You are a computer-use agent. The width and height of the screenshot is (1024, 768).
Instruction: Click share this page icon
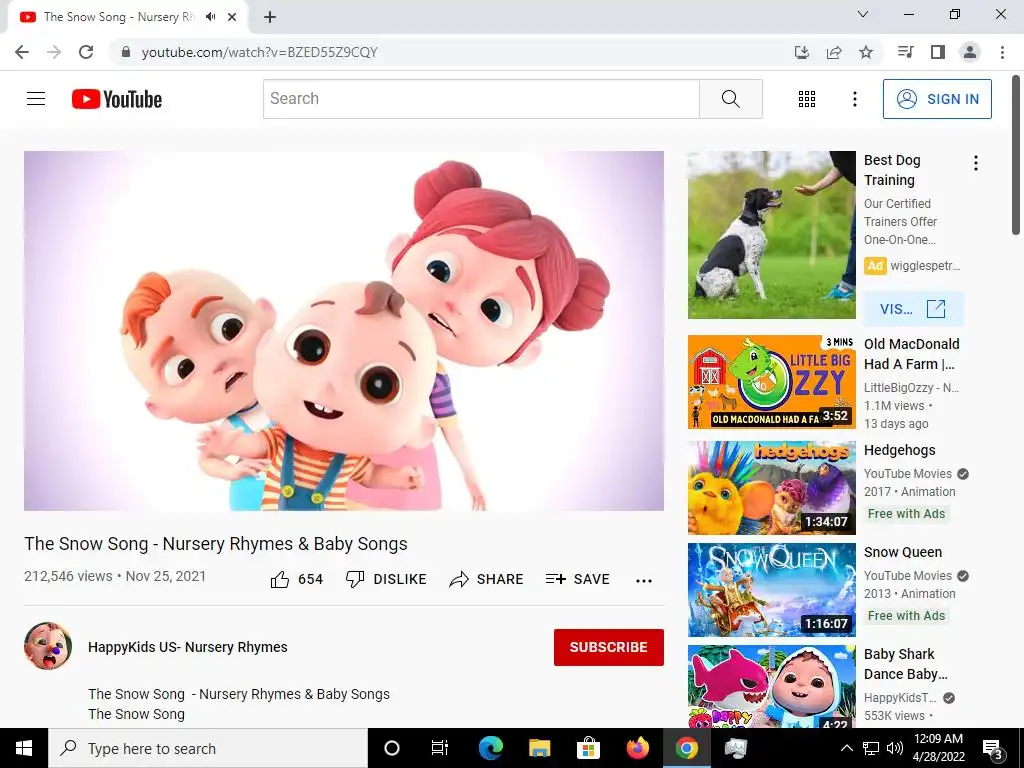tap(833, 52)
